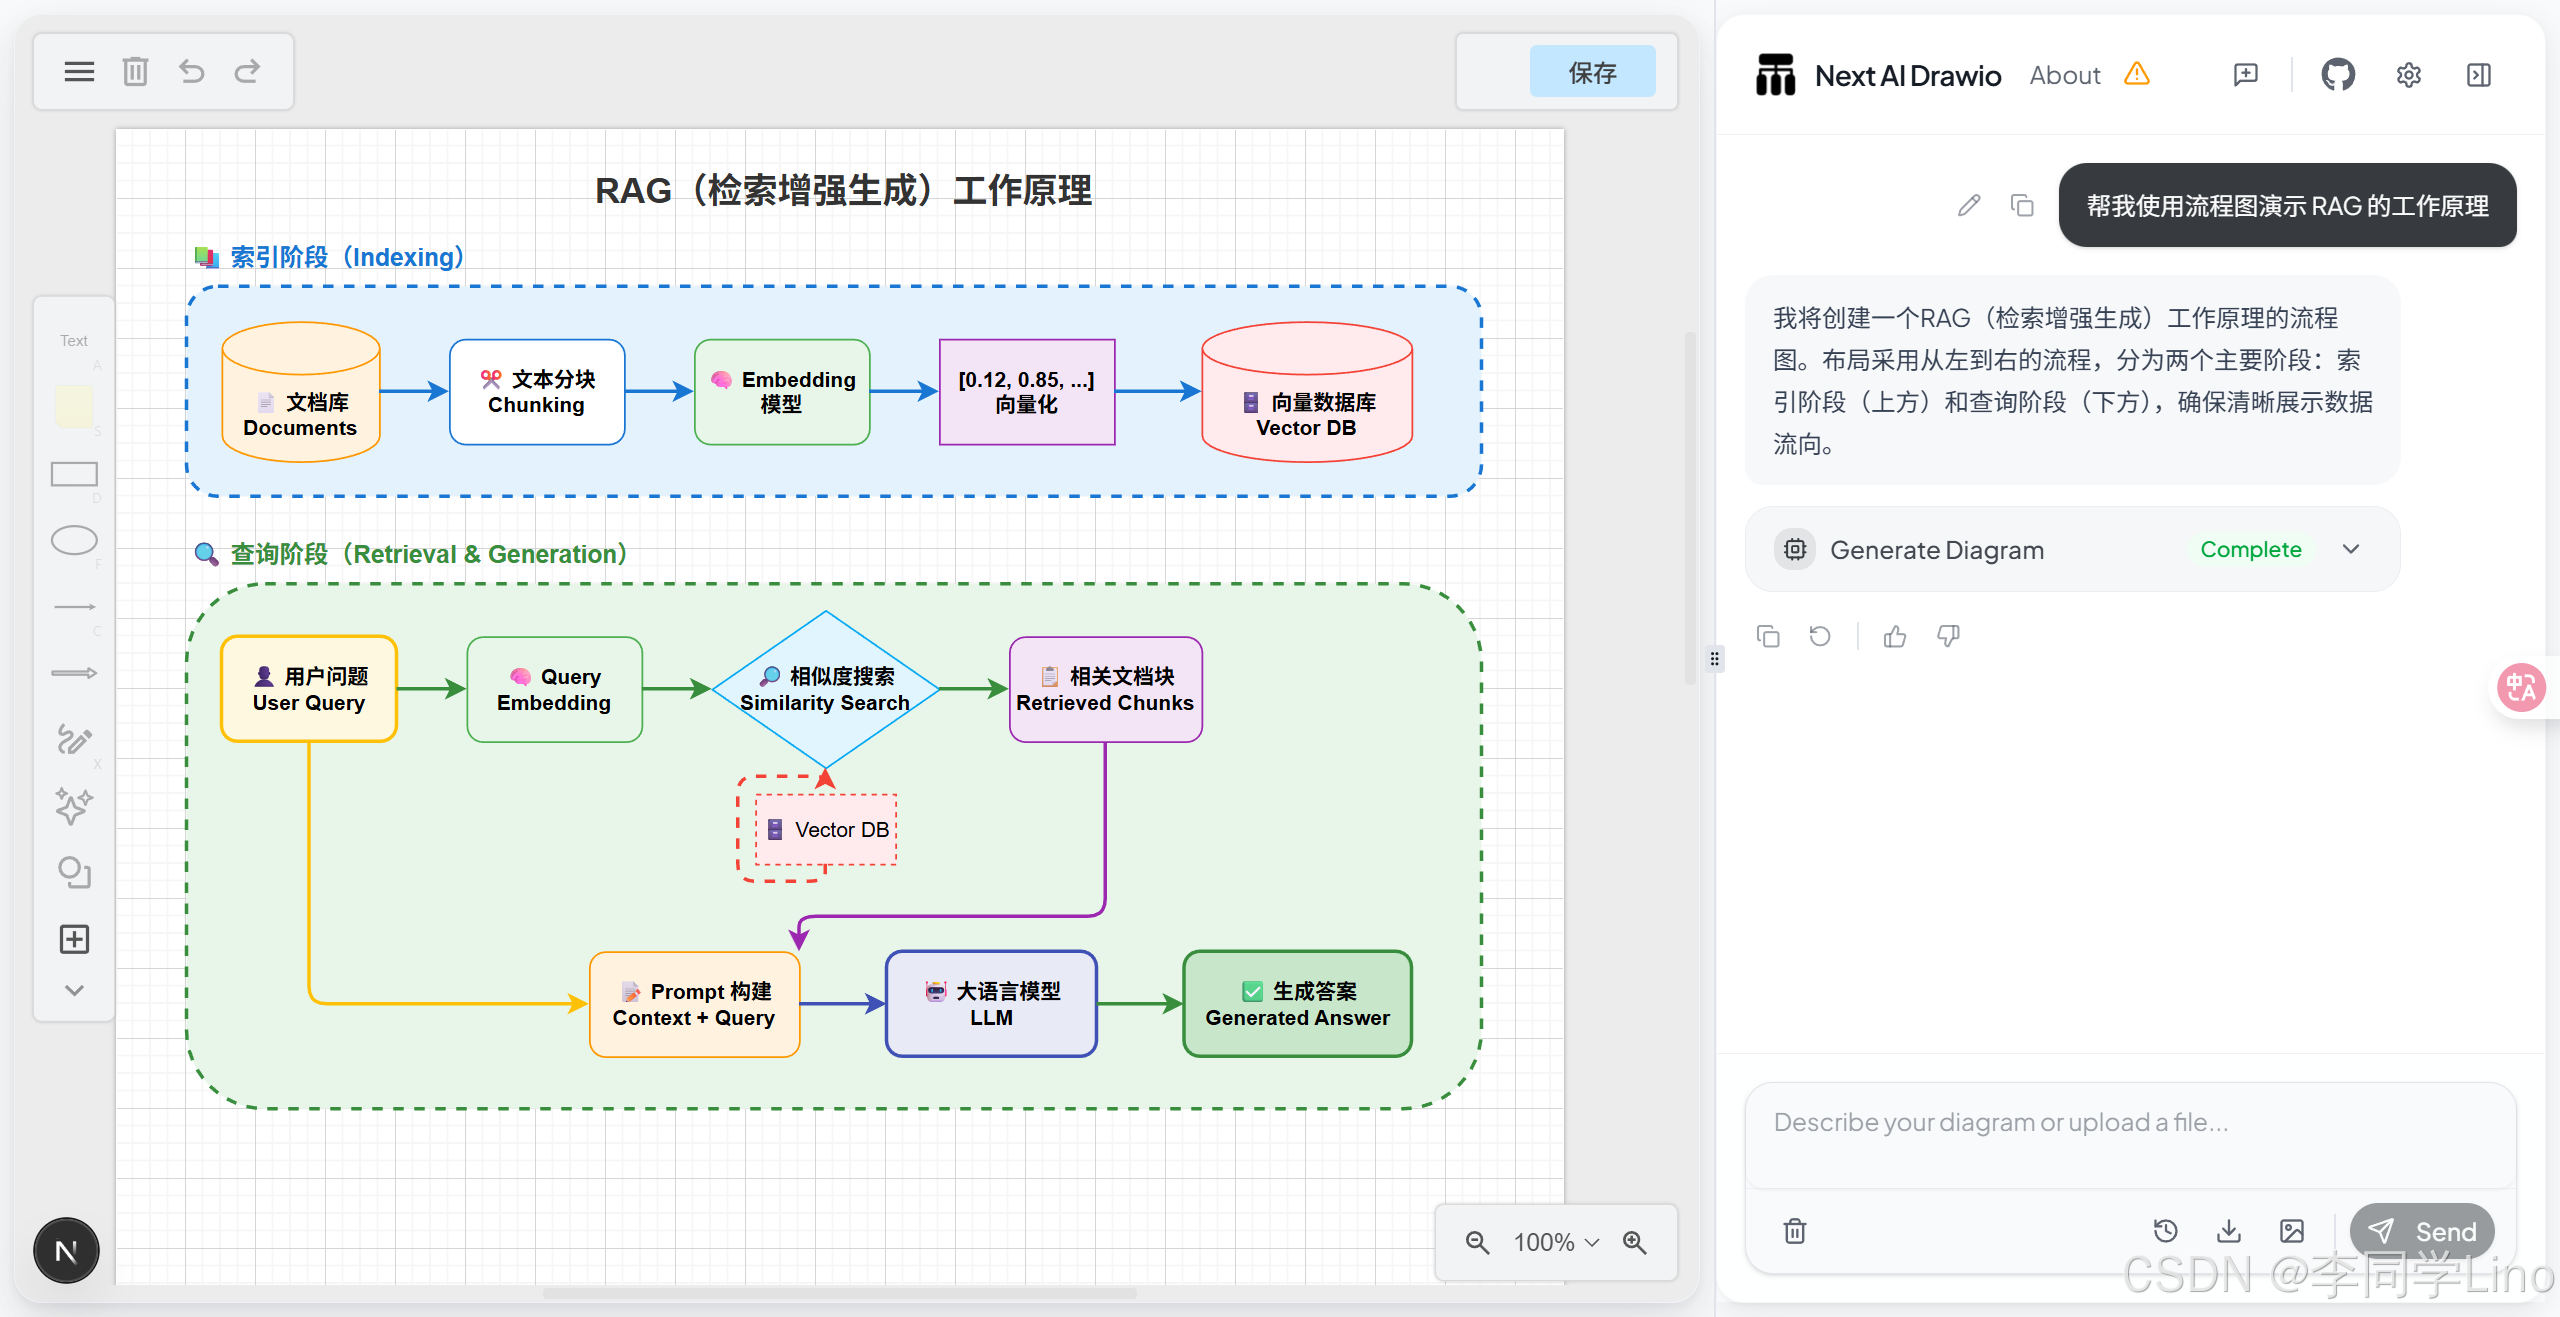Click the Send button
2560x1317 pixels.
pyautogui.click(x=2422, y=1231)
